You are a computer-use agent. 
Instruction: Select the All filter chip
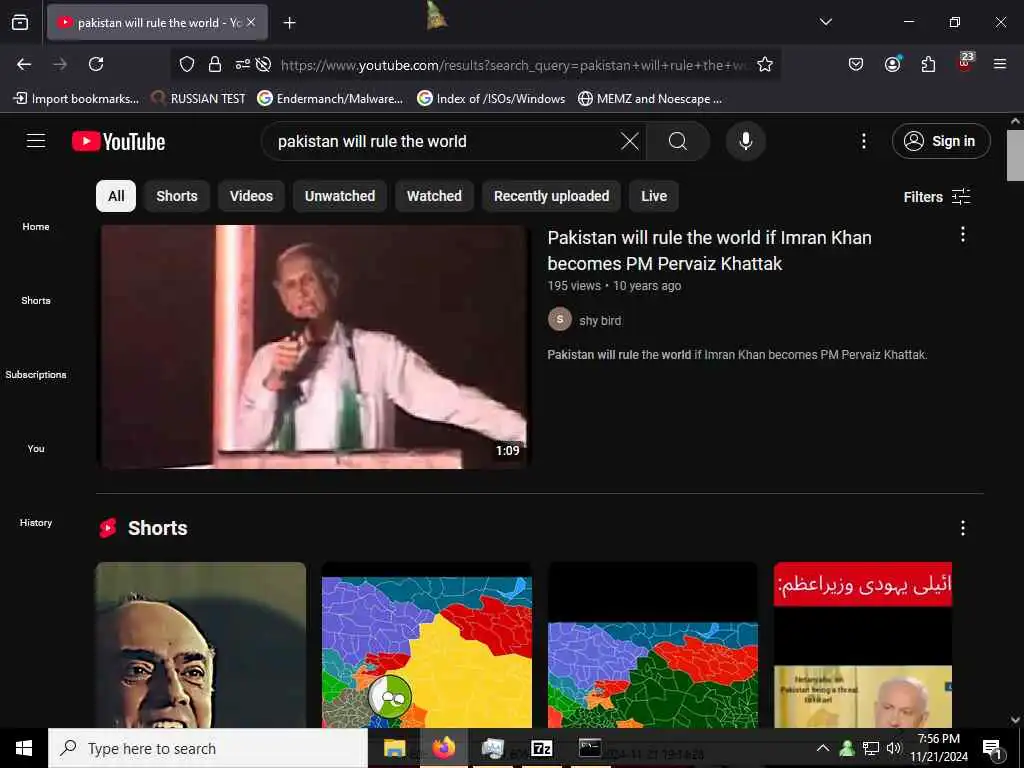tap(116, 196)
